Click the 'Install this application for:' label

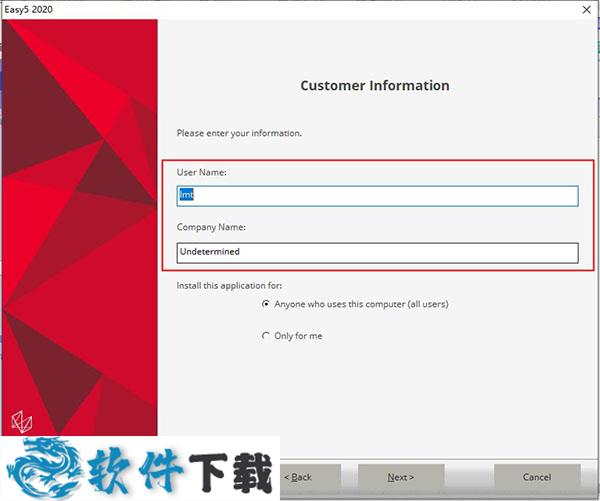(229, 286)
